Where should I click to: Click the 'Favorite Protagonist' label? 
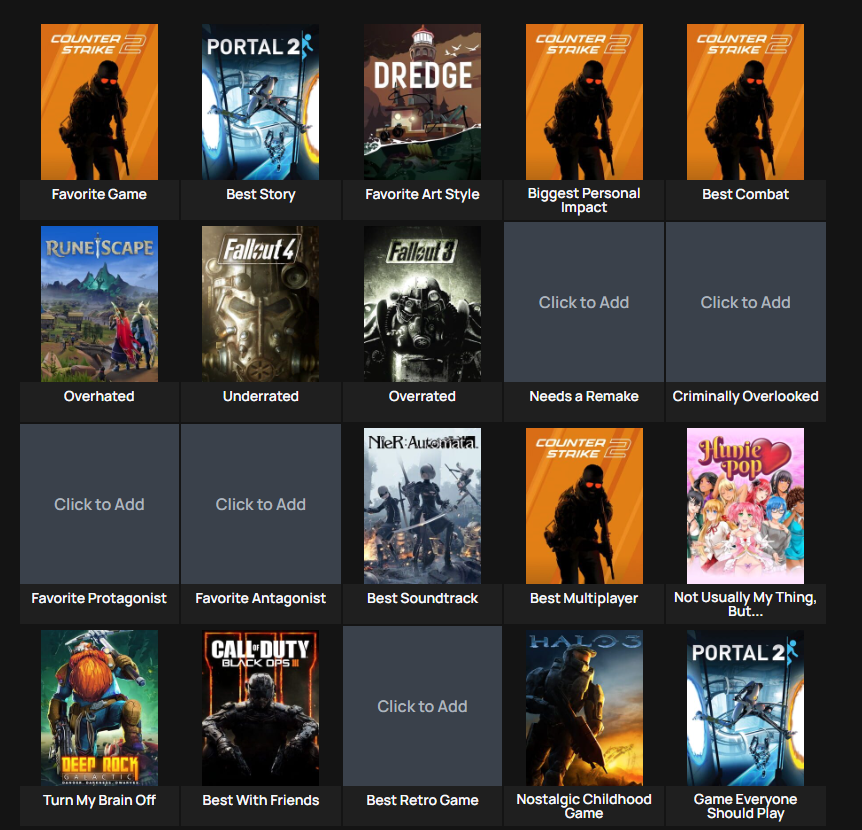click(100, 598)
